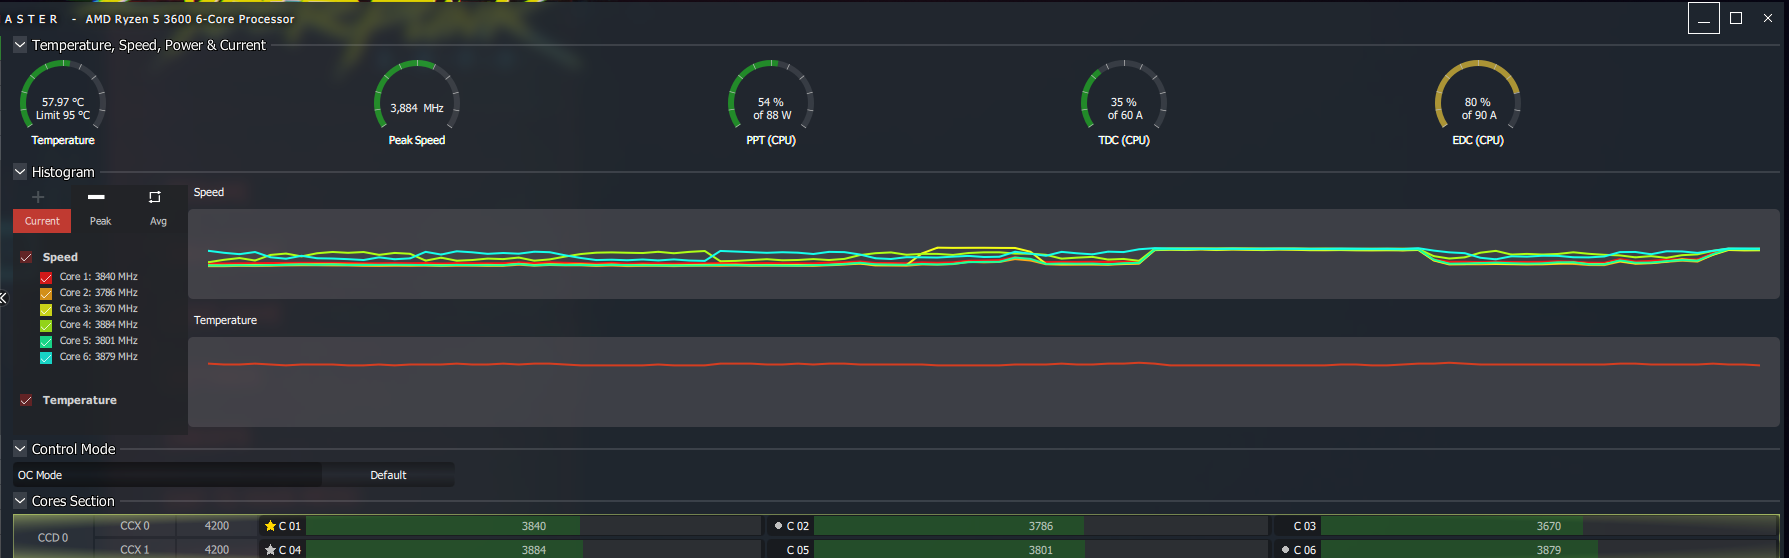Toggle the Speed checkbox

(x=26, y=257)
